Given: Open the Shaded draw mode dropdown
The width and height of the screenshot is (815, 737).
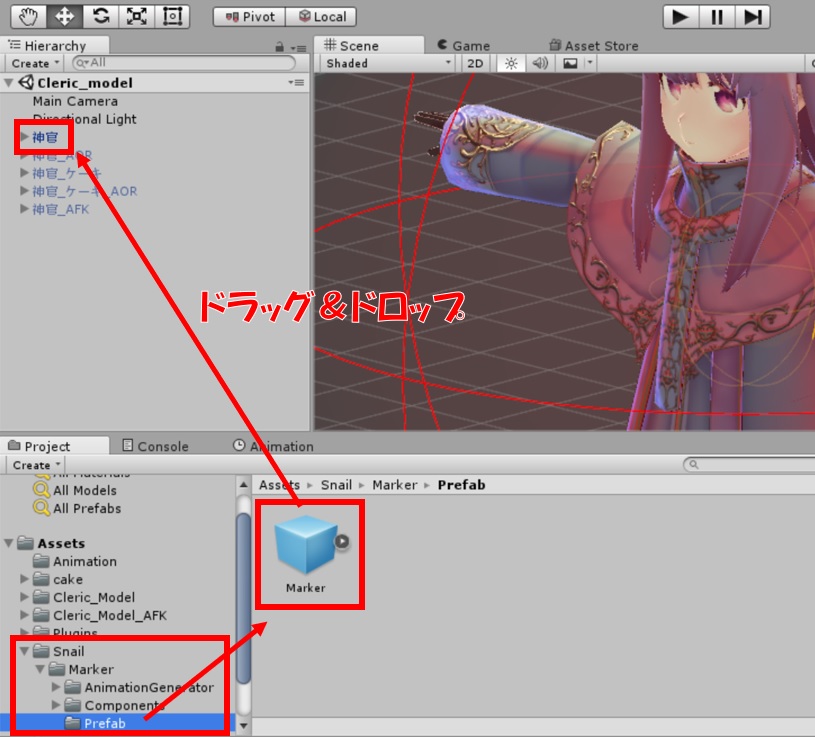Looking at the screenshot, I should (x=388, y=63).
